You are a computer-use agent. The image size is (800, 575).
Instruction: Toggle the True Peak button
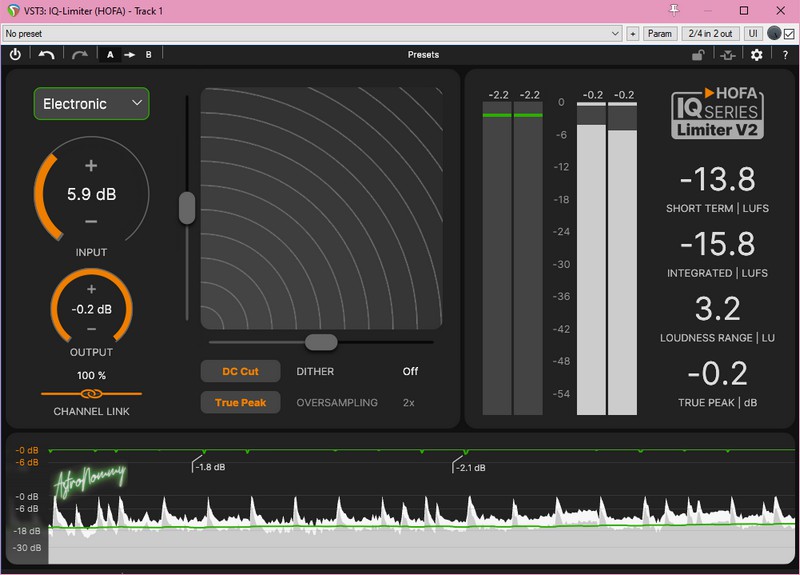240,403
